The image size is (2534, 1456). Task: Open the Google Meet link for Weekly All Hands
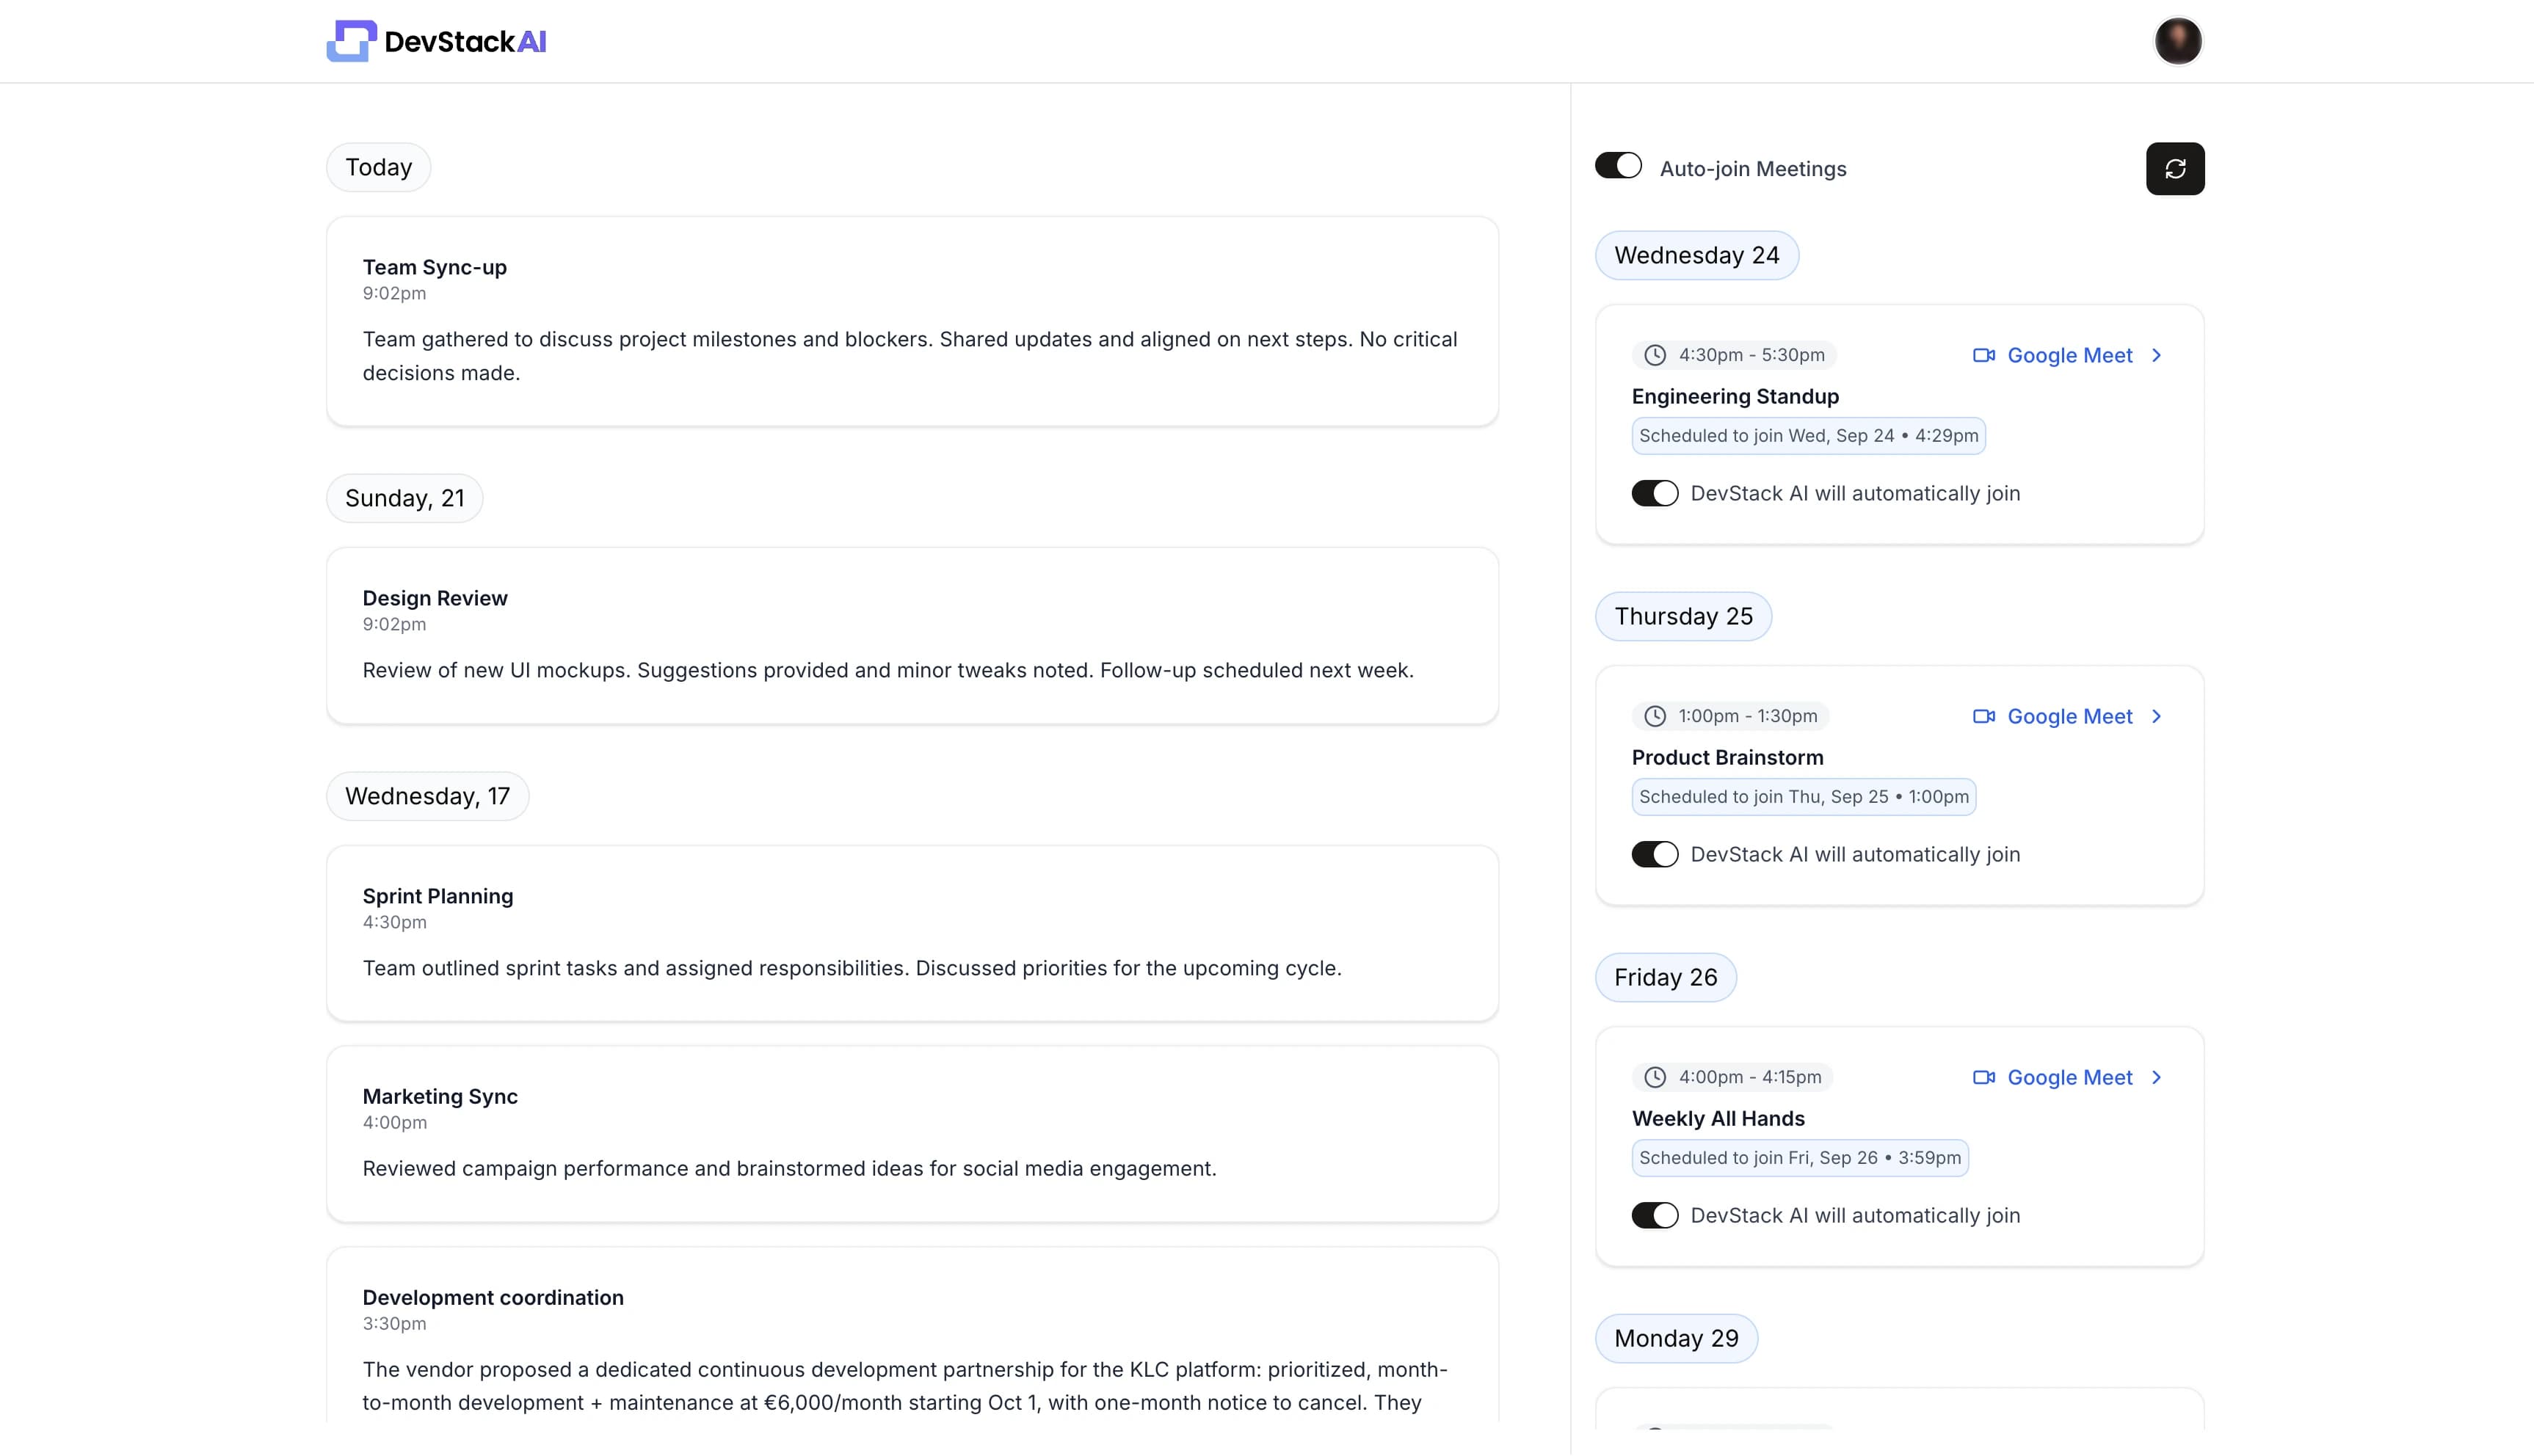click(2068, 1077)
